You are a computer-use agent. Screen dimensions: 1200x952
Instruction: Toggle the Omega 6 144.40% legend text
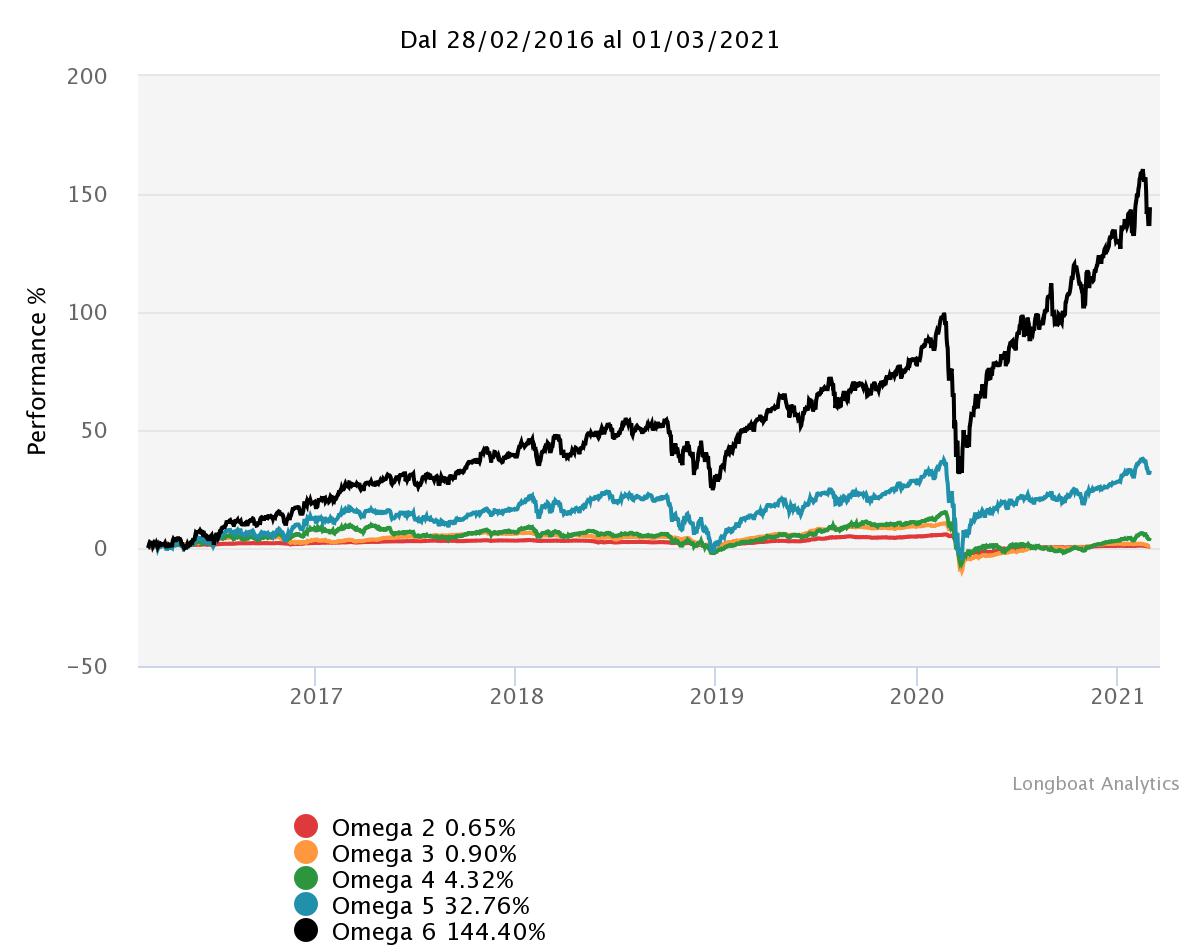pyautogui.click(x=438, y=932)
